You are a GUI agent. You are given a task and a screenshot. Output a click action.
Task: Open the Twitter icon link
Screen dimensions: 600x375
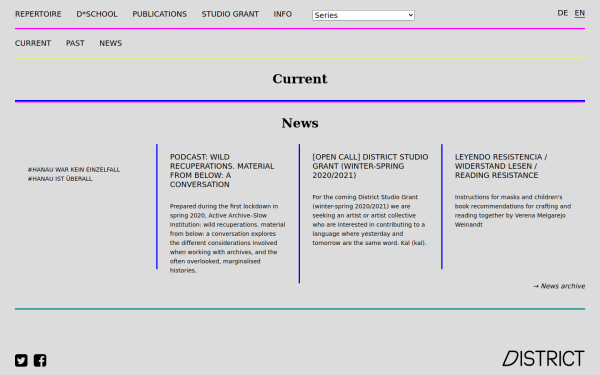21,360
